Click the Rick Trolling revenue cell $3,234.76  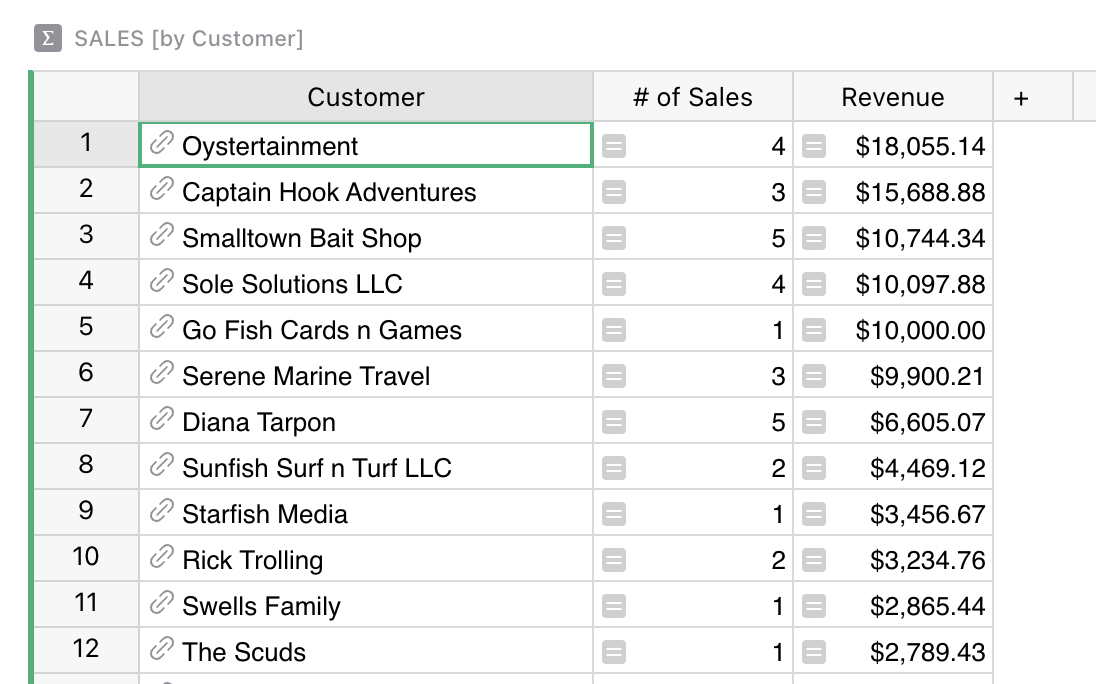tap(893, 560)
